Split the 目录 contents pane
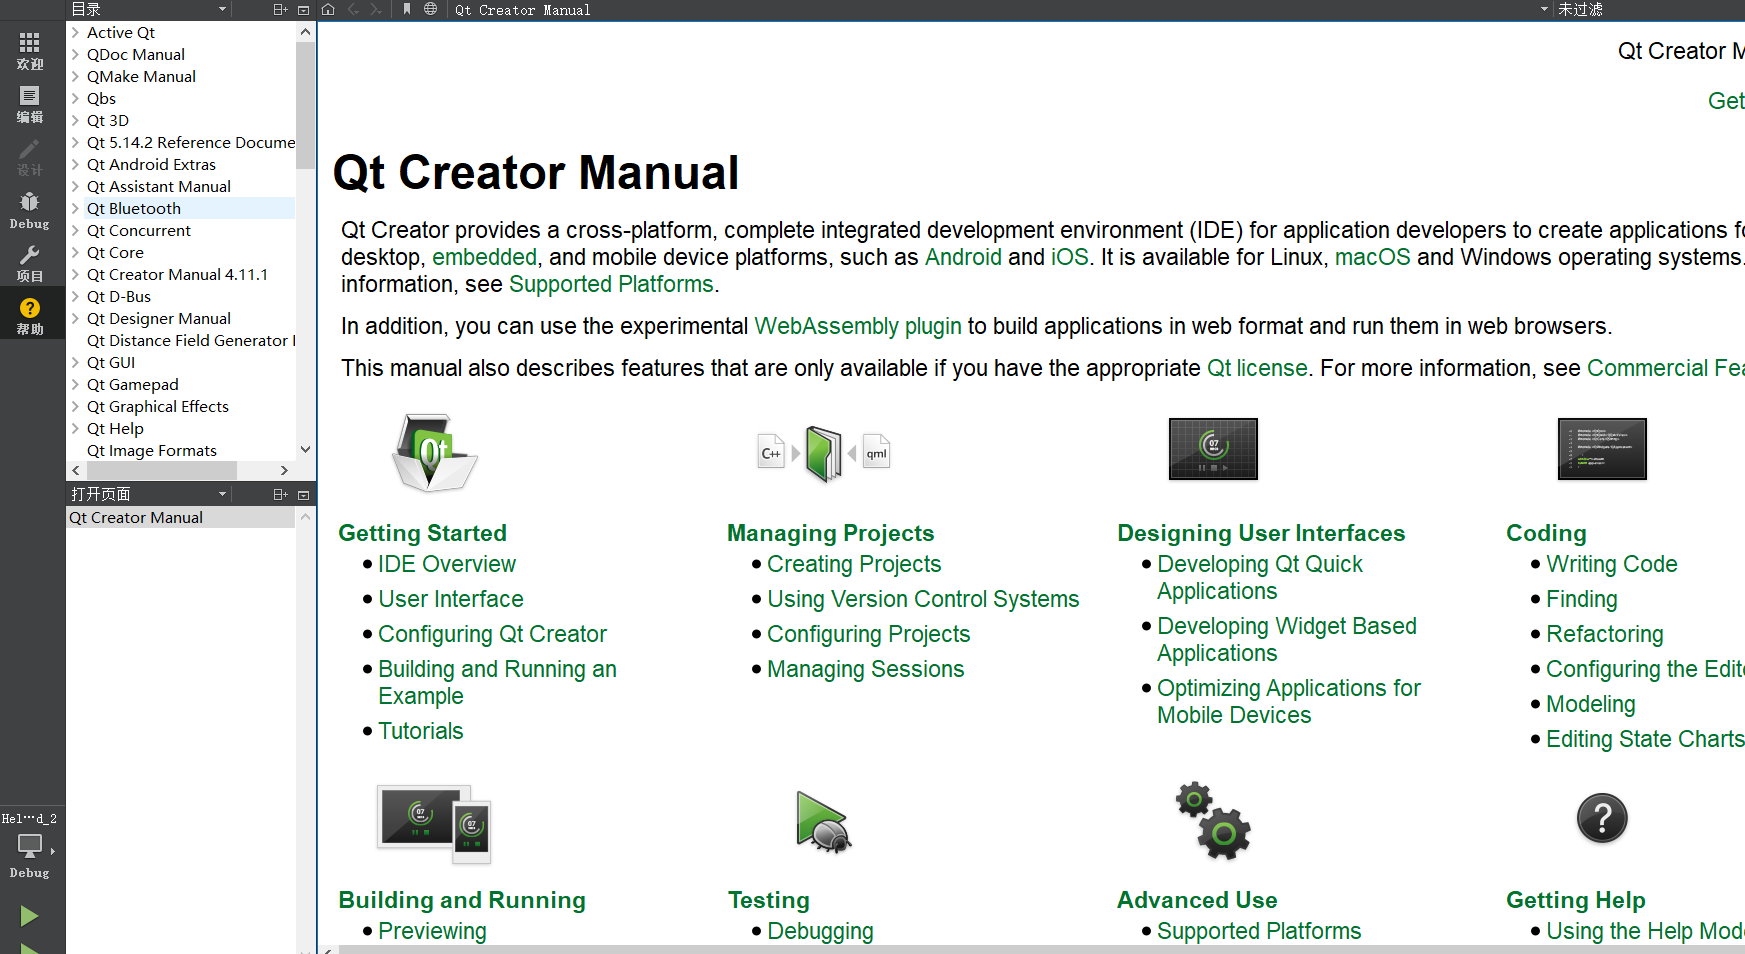 pos(280,9)
